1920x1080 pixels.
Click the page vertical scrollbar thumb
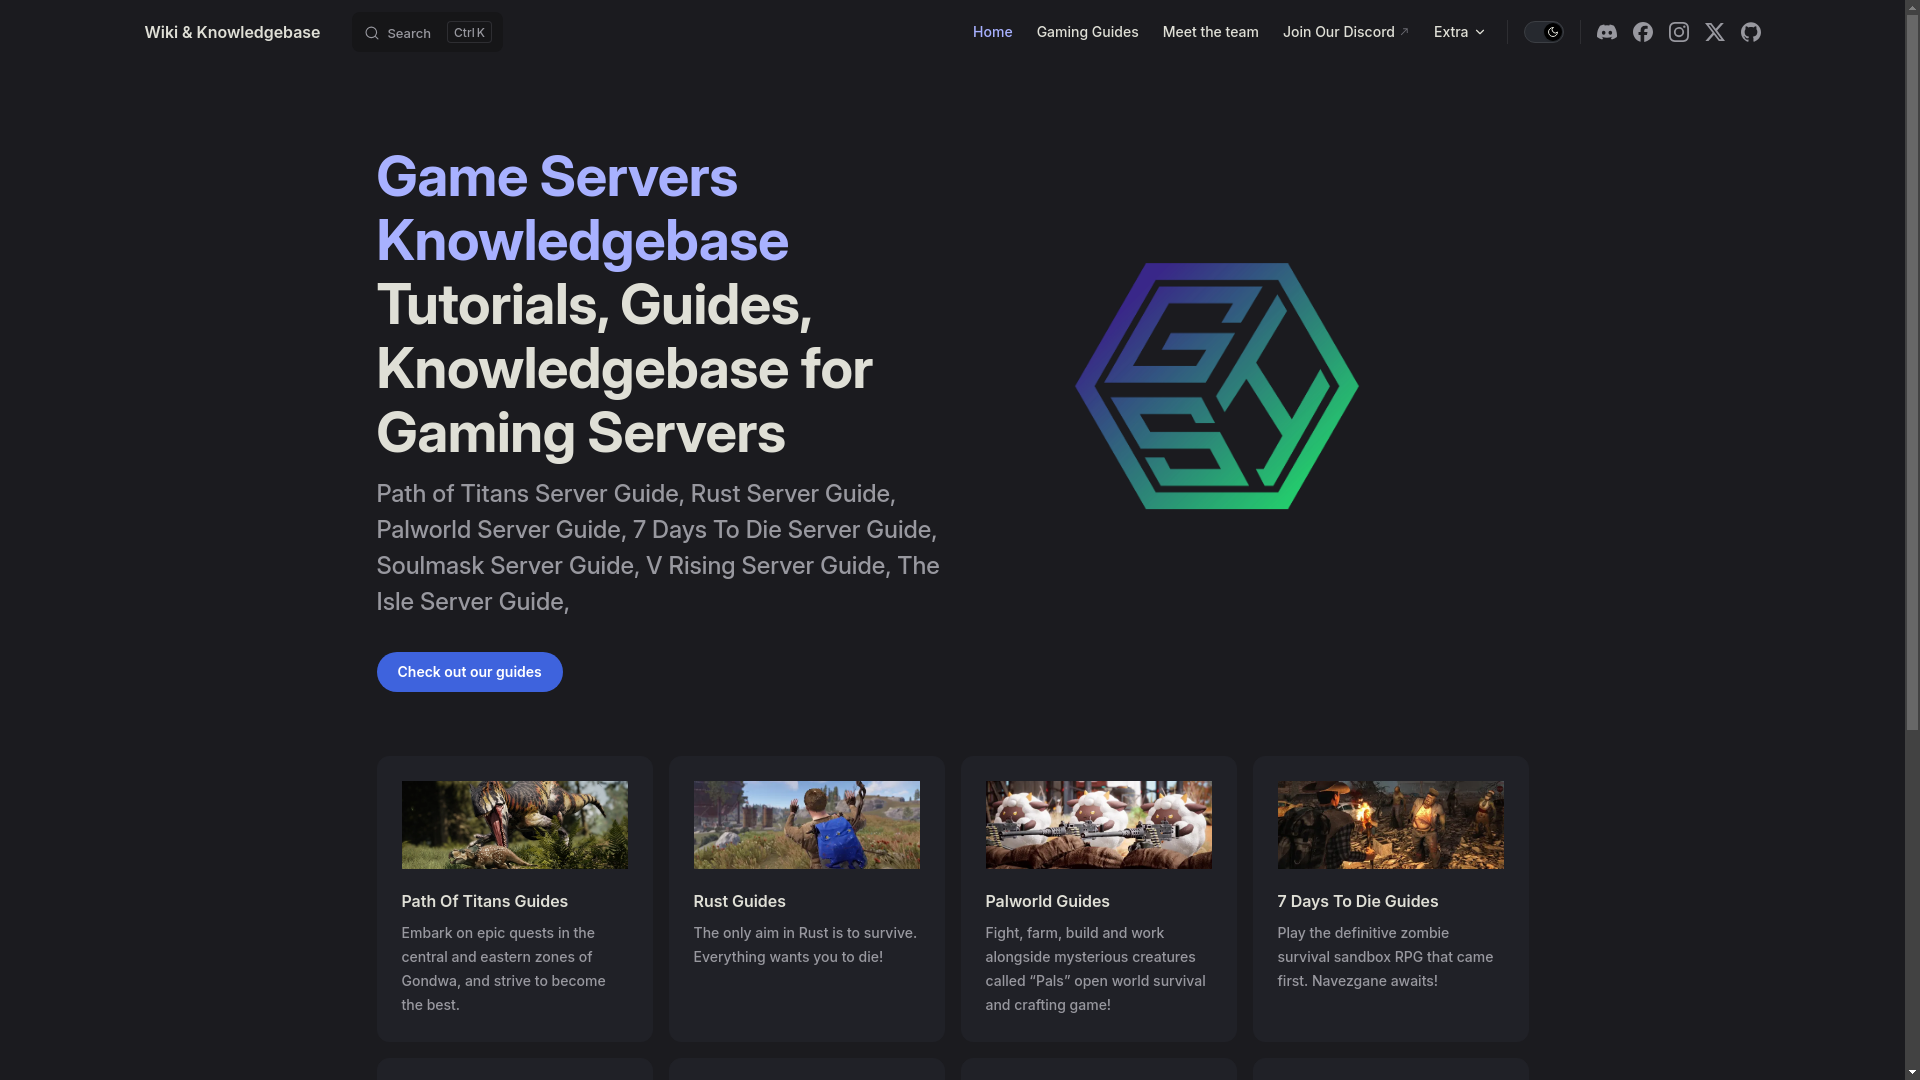pyautogui.click(x=1912, y=372)
